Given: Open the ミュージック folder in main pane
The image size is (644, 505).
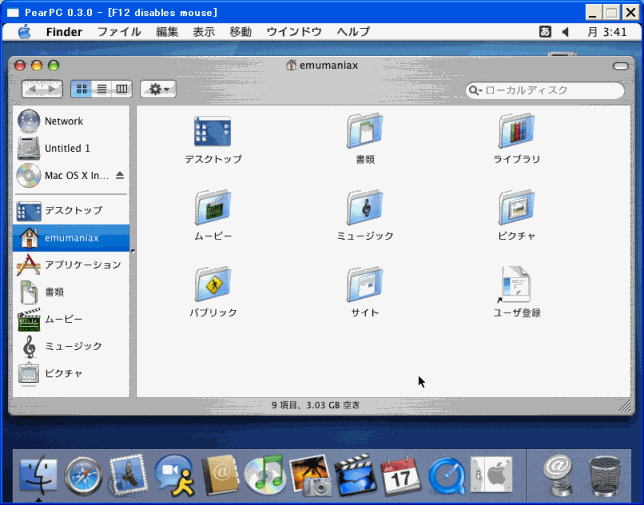Looking at the screenshot, I should [364, 207].
